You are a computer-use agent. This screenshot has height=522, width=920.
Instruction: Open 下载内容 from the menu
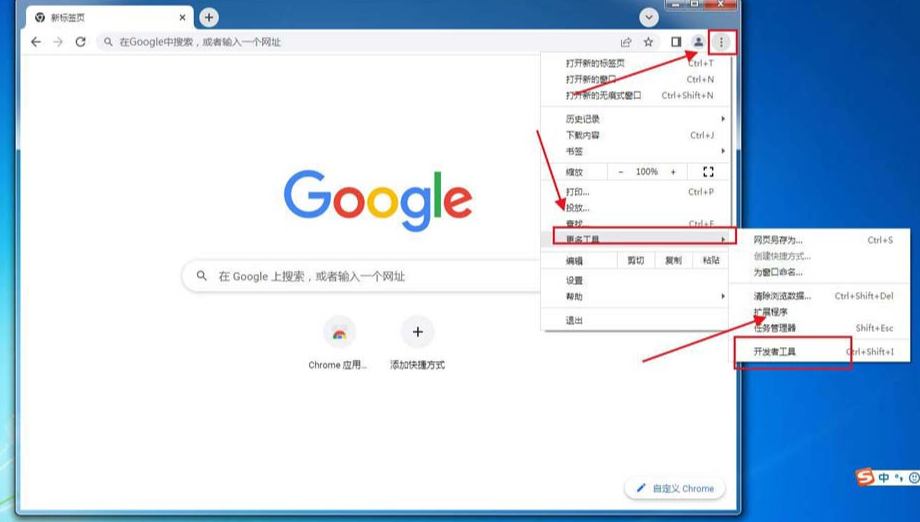tap(637, 135)
